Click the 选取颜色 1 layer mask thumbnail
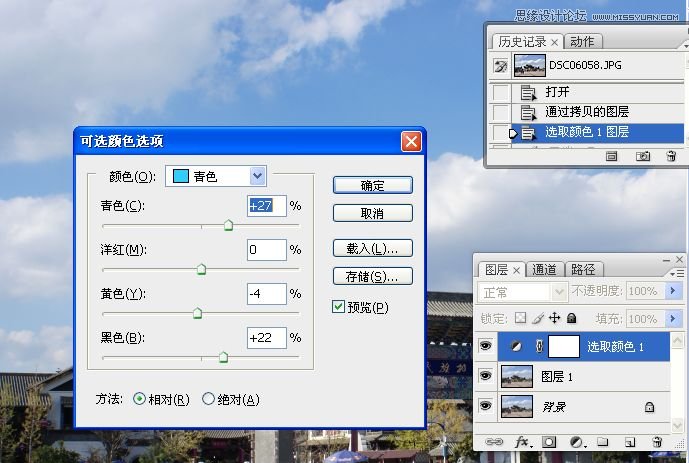The width and height of the screenshot is (689, 463). pyautogui.click(x=564, y=347)
